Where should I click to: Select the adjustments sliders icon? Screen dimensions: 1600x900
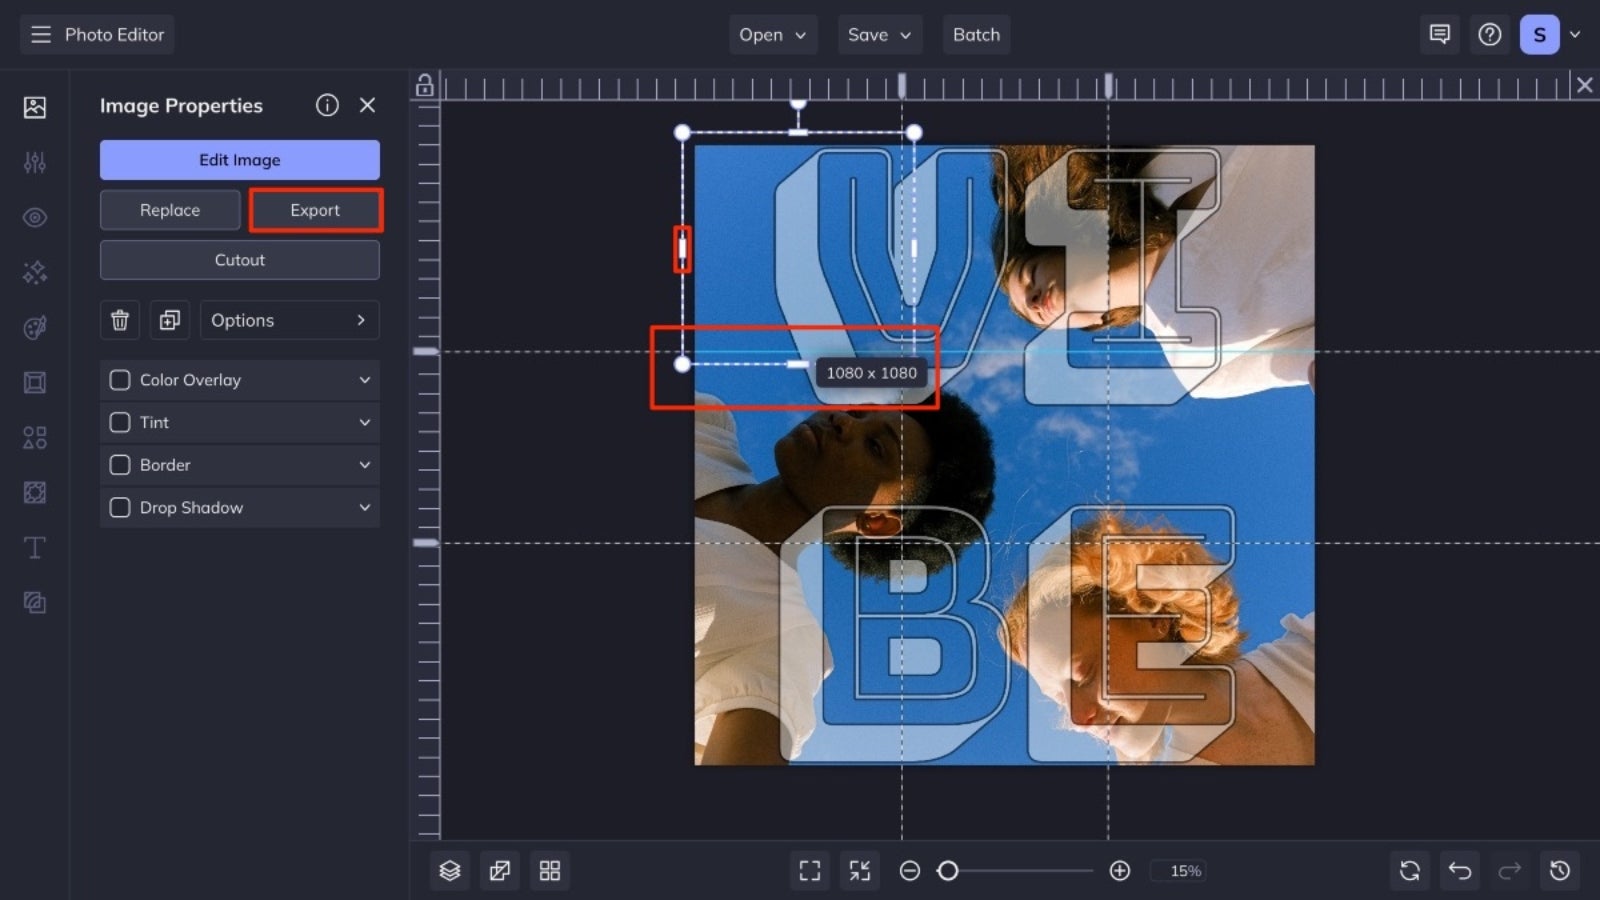pyautogui.click(x=34, y=162)
